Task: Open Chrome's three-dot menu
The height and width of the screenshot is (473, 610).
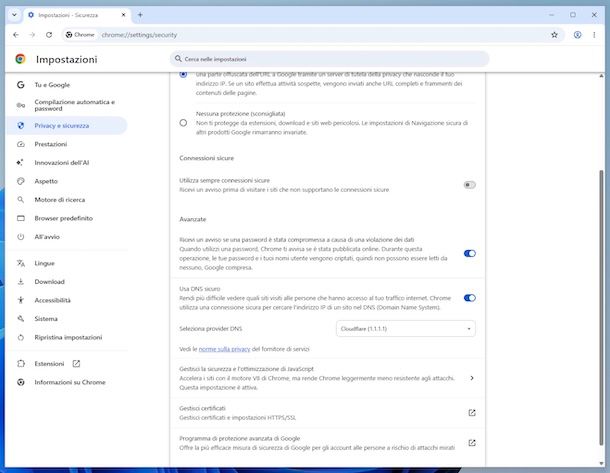Action: (594, 35)
